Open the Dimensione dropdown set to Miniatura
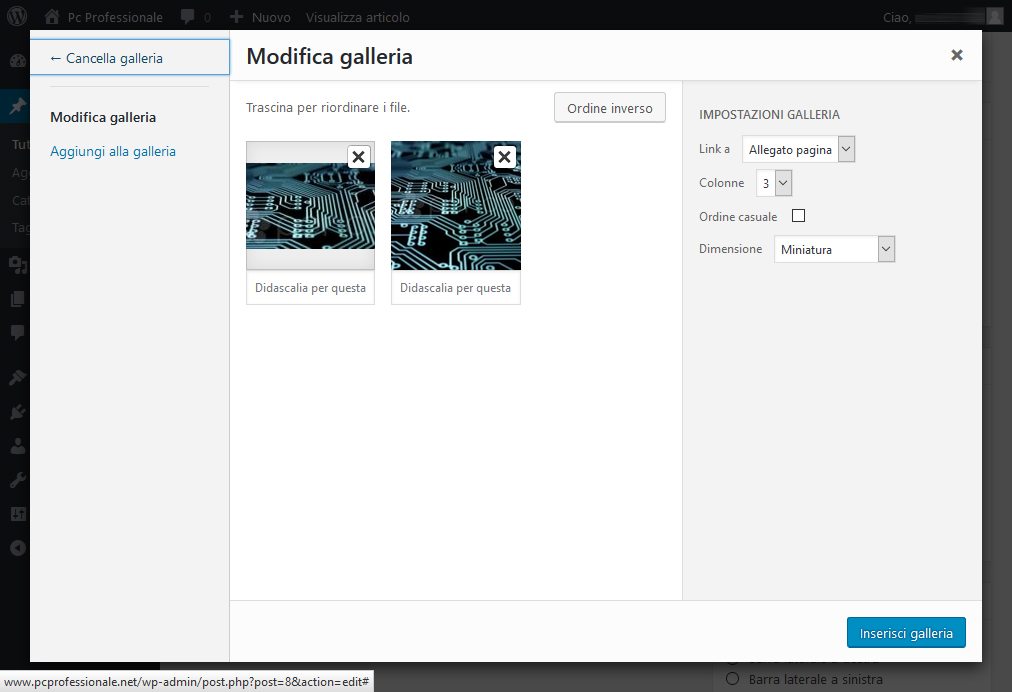1012x692 pixels. click(834, 249)
